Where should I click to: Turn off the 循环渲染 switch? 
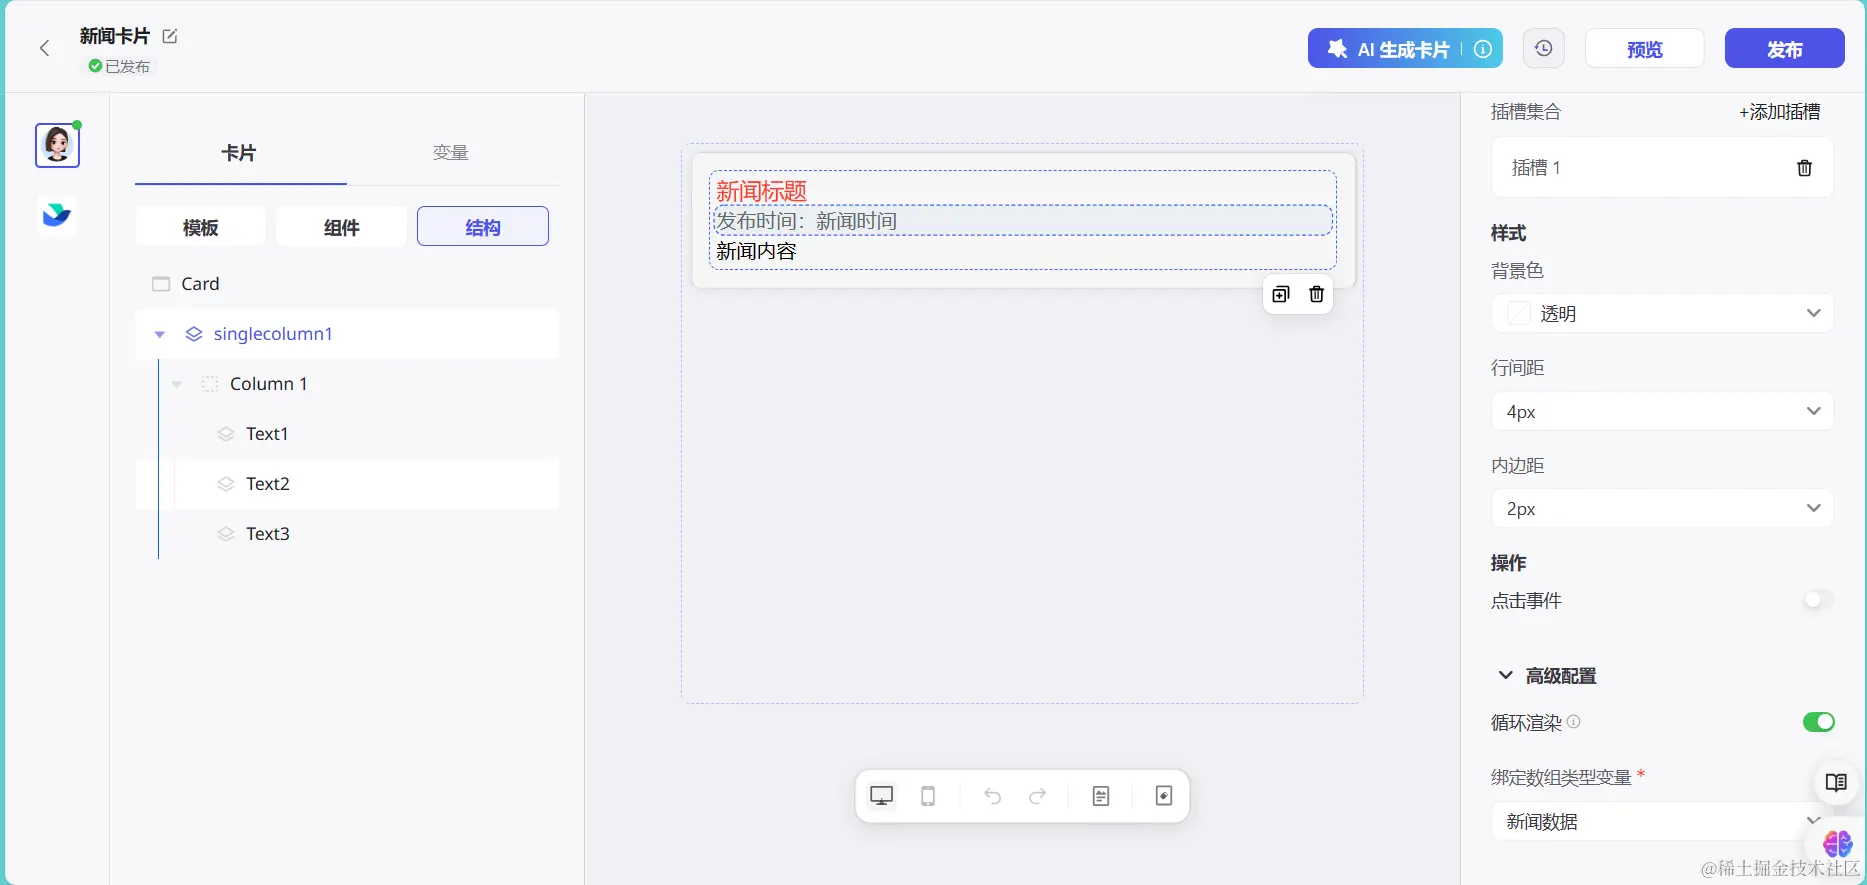pos(1818,722)
